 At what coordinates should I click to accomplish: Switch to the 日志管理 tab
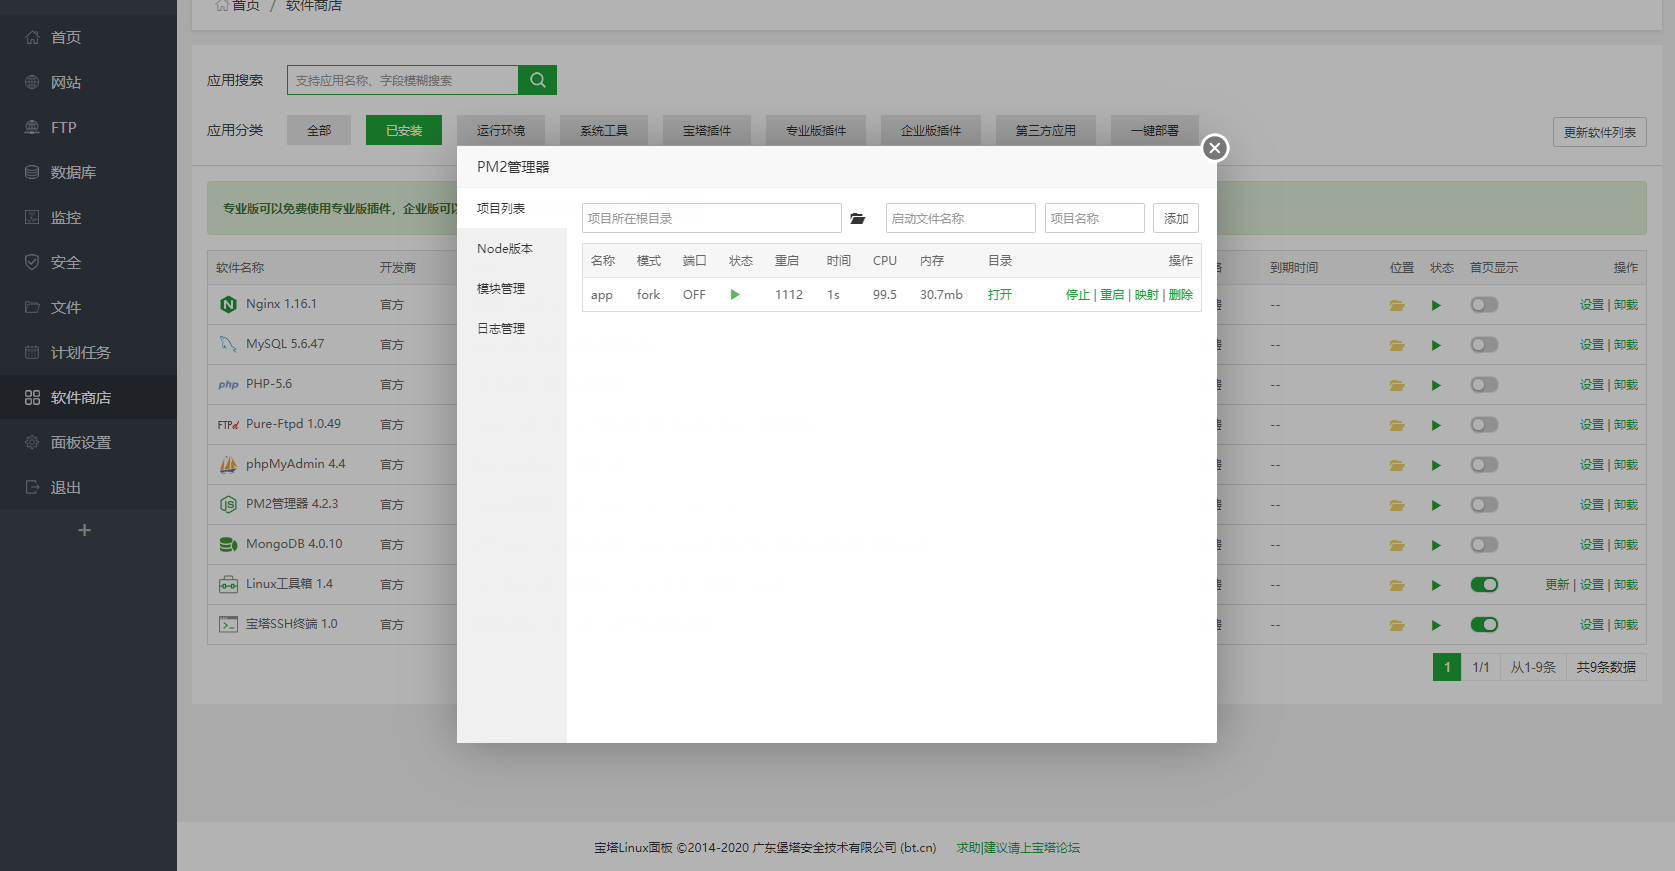512,328
